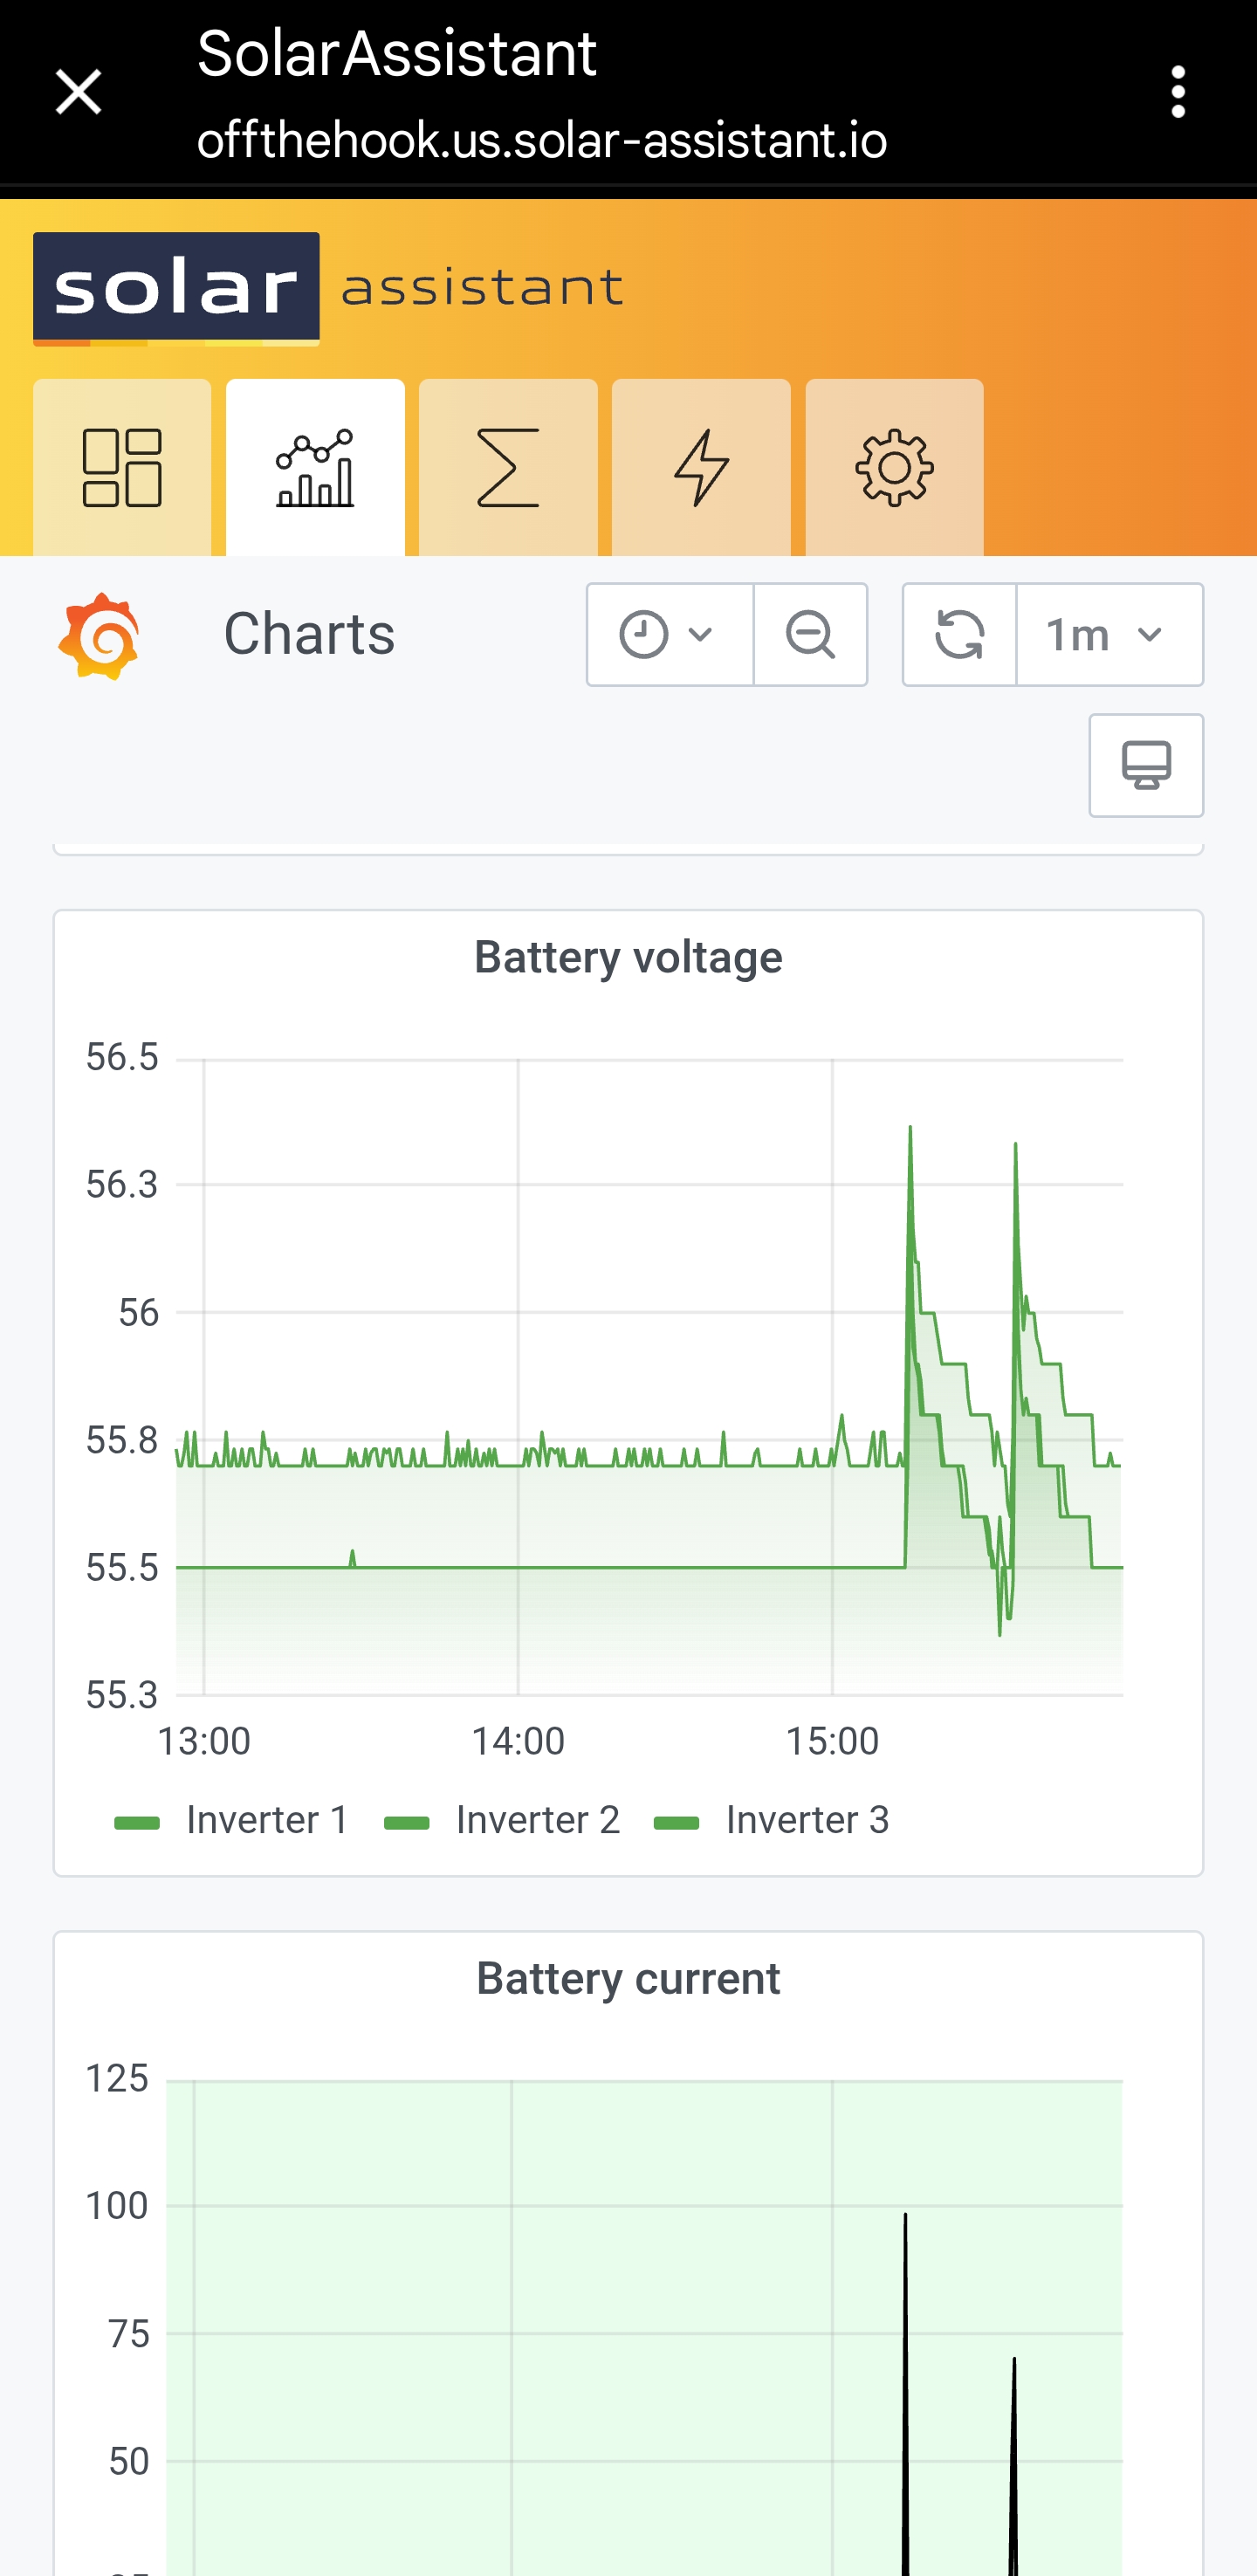Toggle the Inverter 3 legend series
Viewport: 1257px width, 2576px height.
(x=771, y=1820)
